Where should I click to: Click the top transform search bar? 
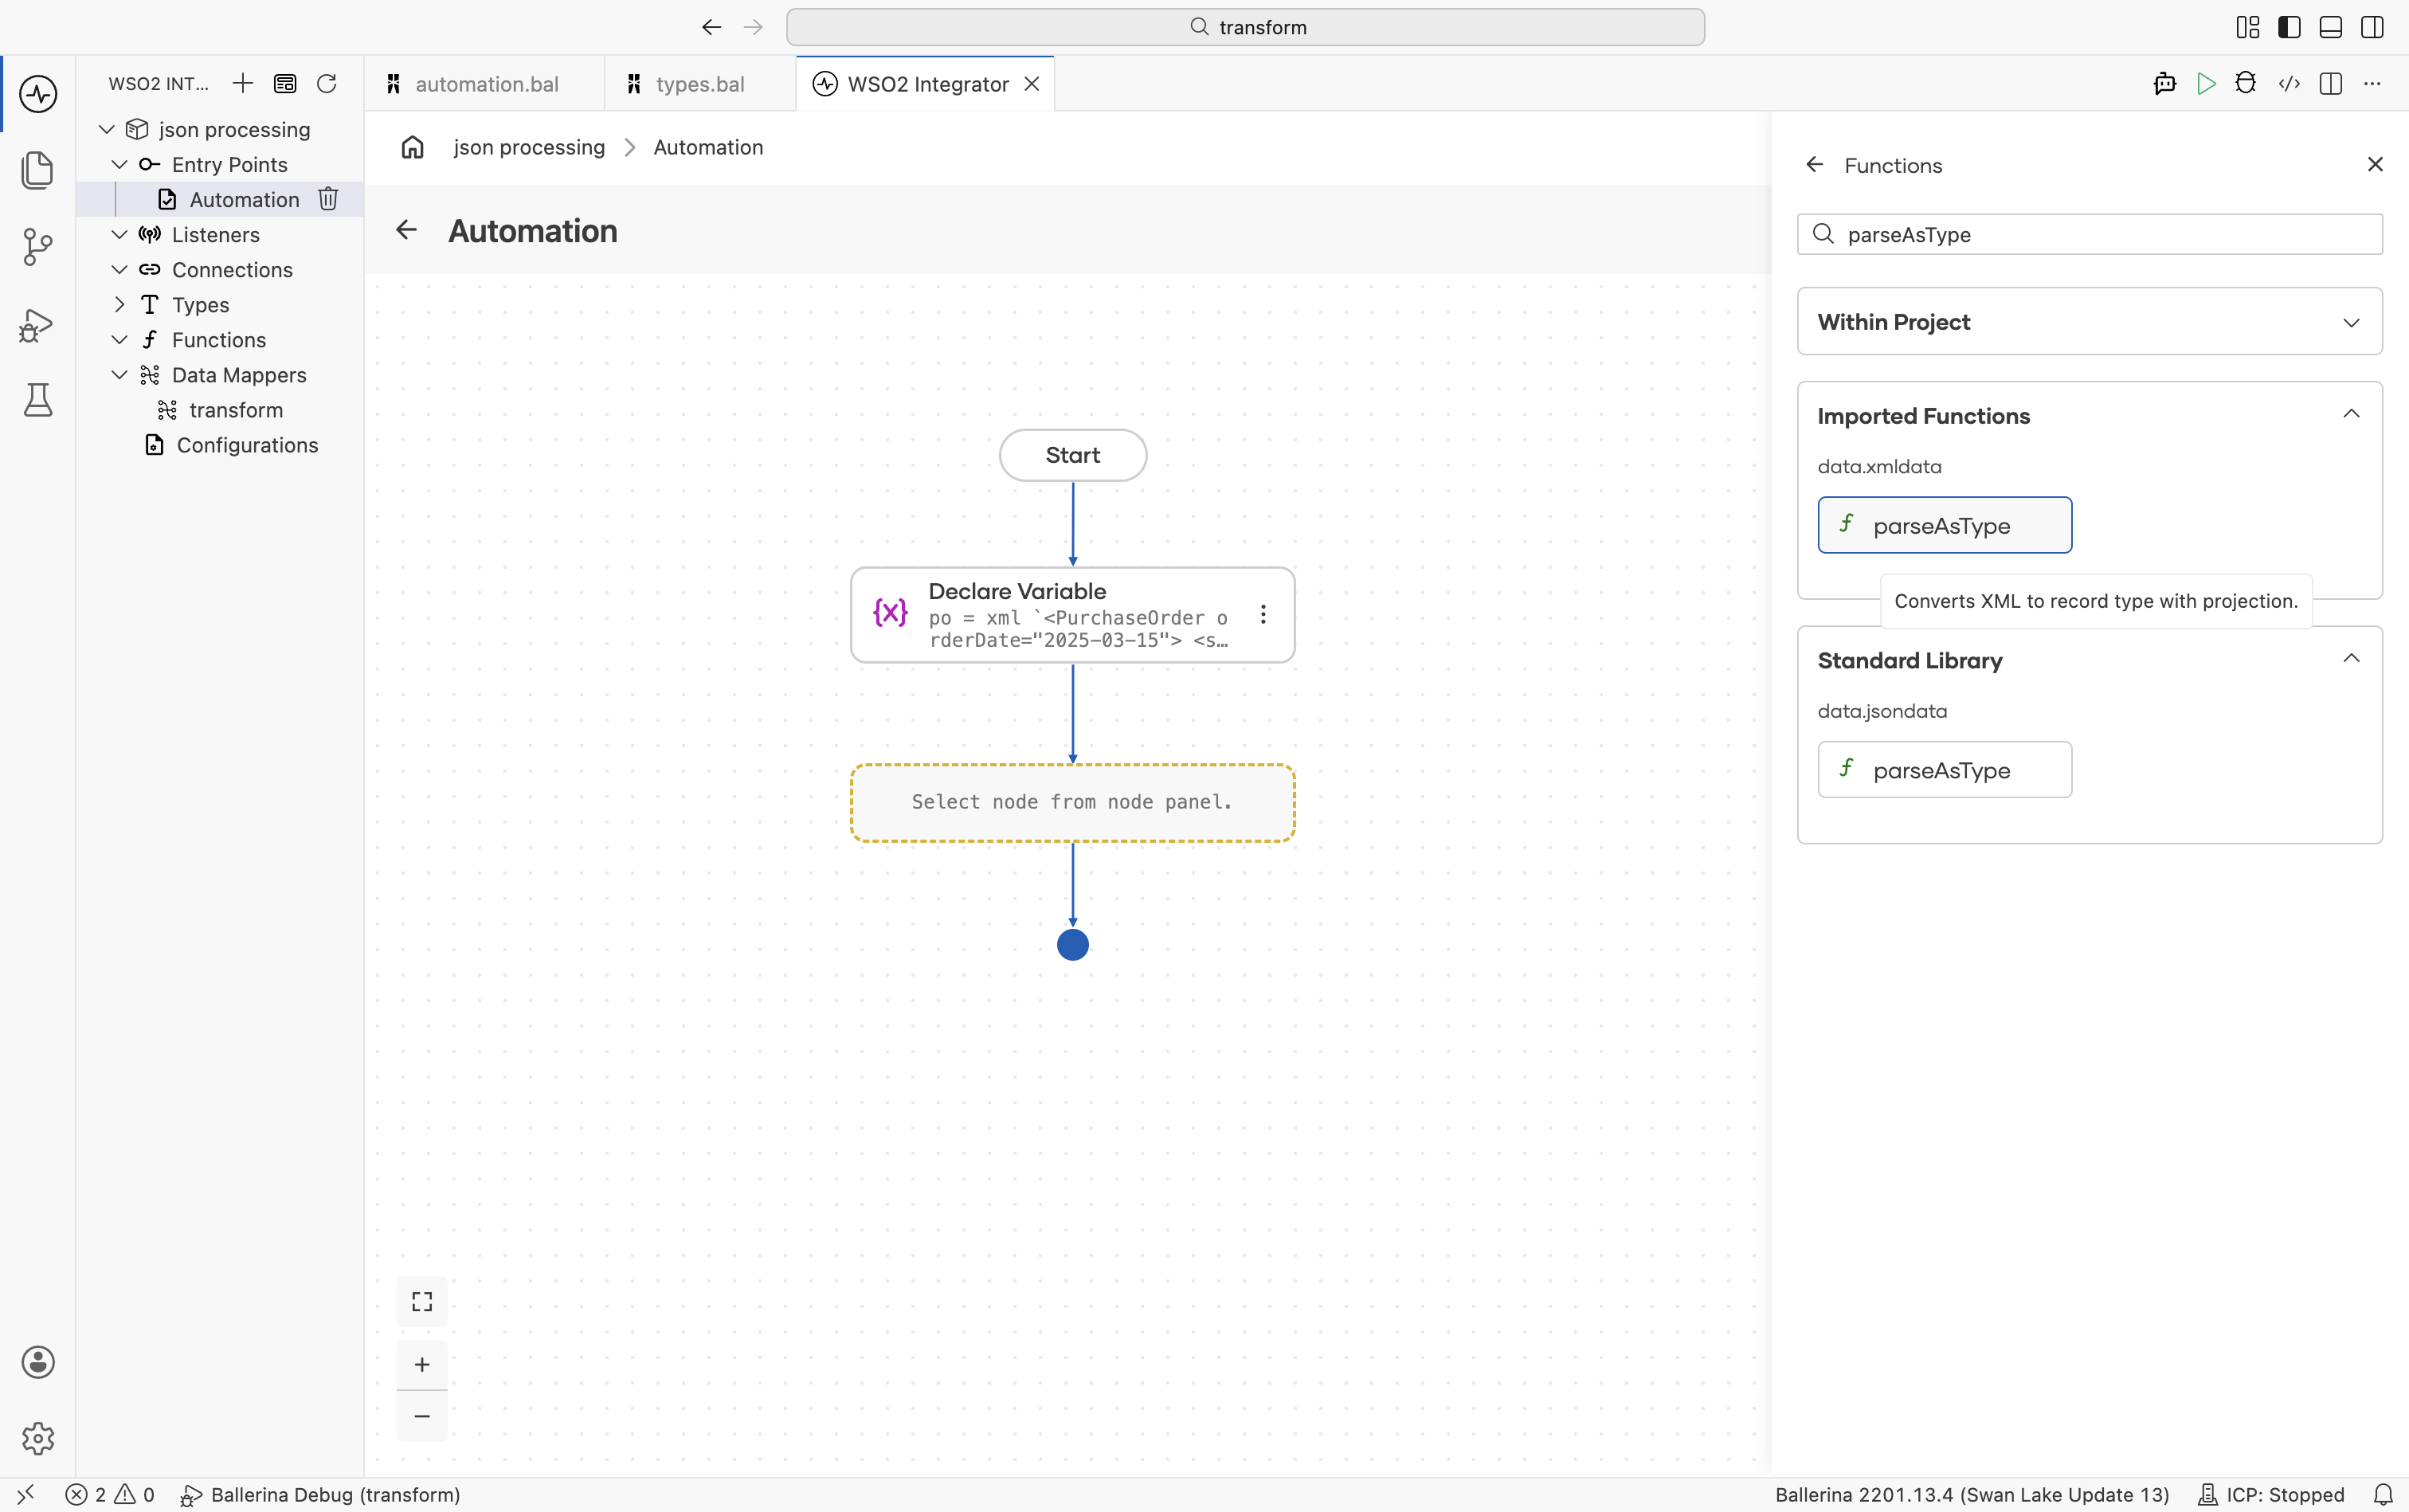(1245, 27)
